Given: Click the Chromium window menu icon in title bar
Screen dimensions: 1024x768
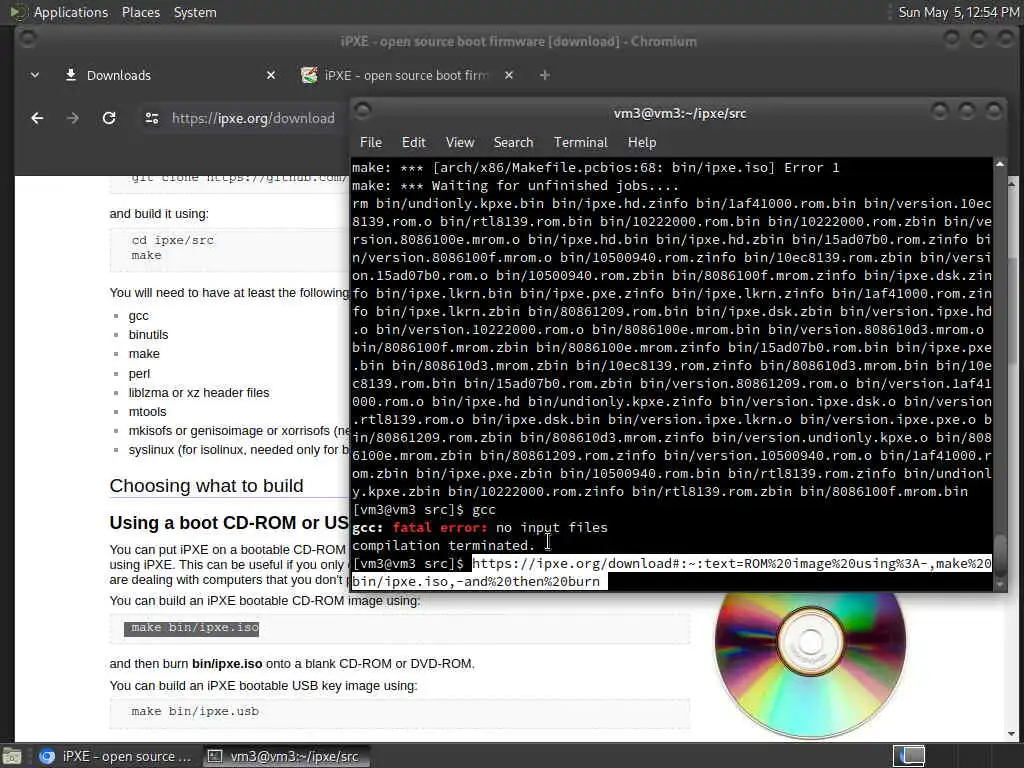Looking at the screenshot, I should coord(27,39).
